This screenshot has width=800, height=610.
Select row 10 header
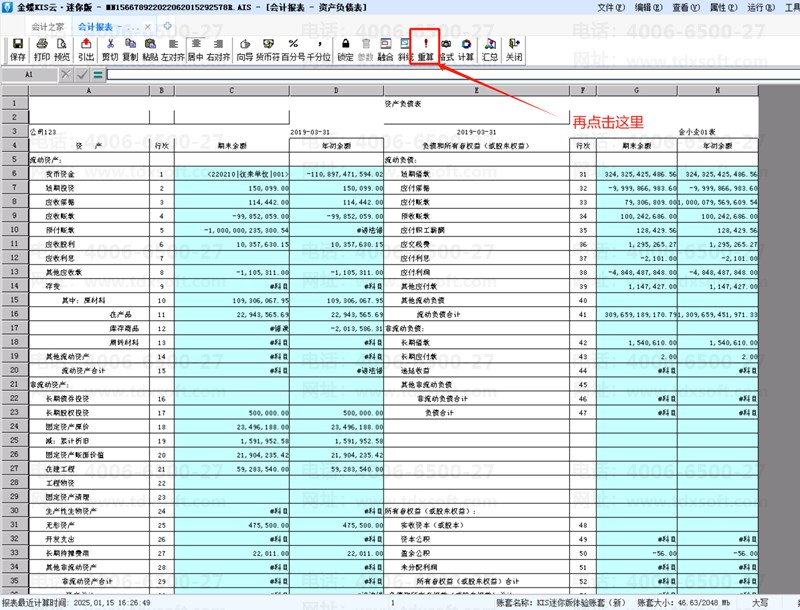pos(15,230)
